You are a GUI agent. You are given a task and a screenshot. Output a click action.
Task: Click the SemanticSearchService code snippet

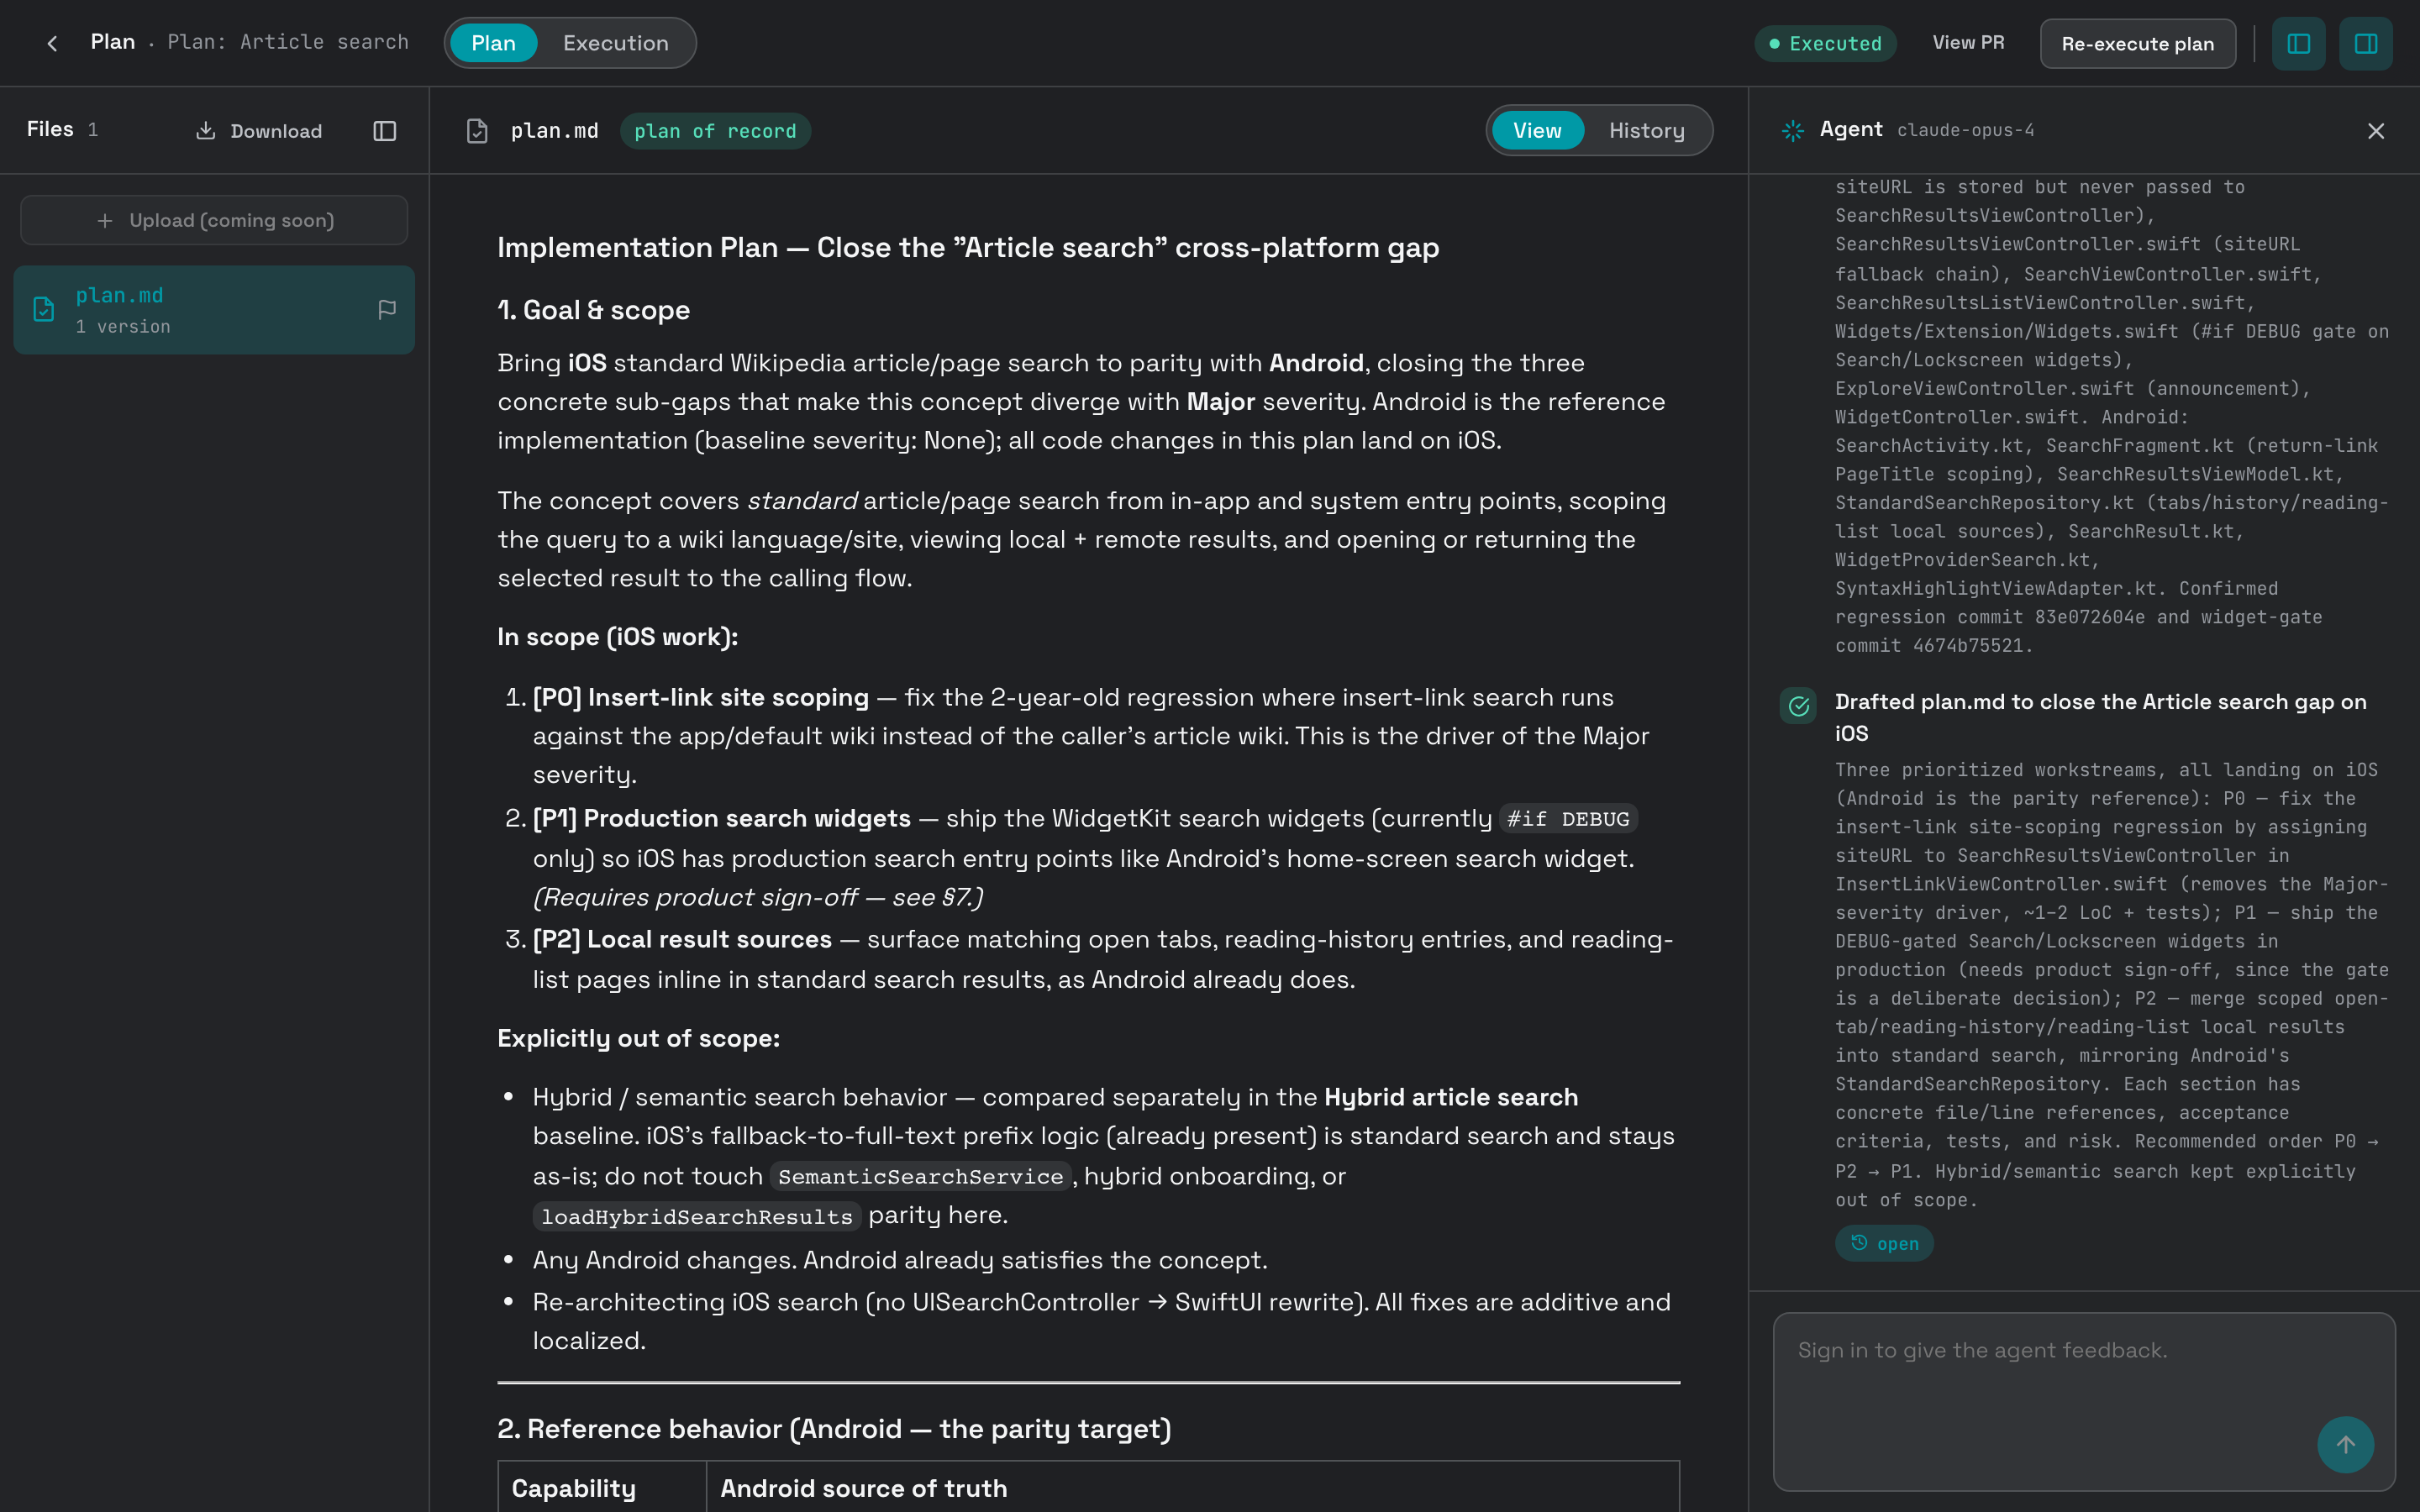click(920, 1177)
